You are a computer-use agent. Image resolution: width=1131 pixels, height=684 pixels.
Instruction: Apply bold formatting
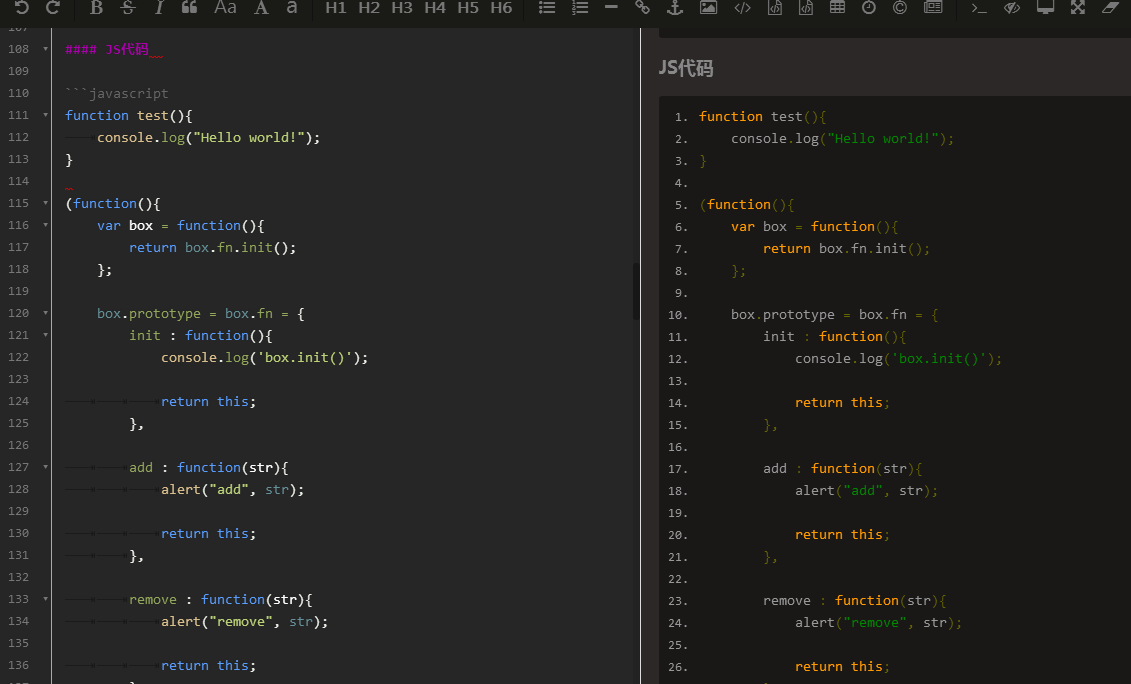[x=96, y=7]
